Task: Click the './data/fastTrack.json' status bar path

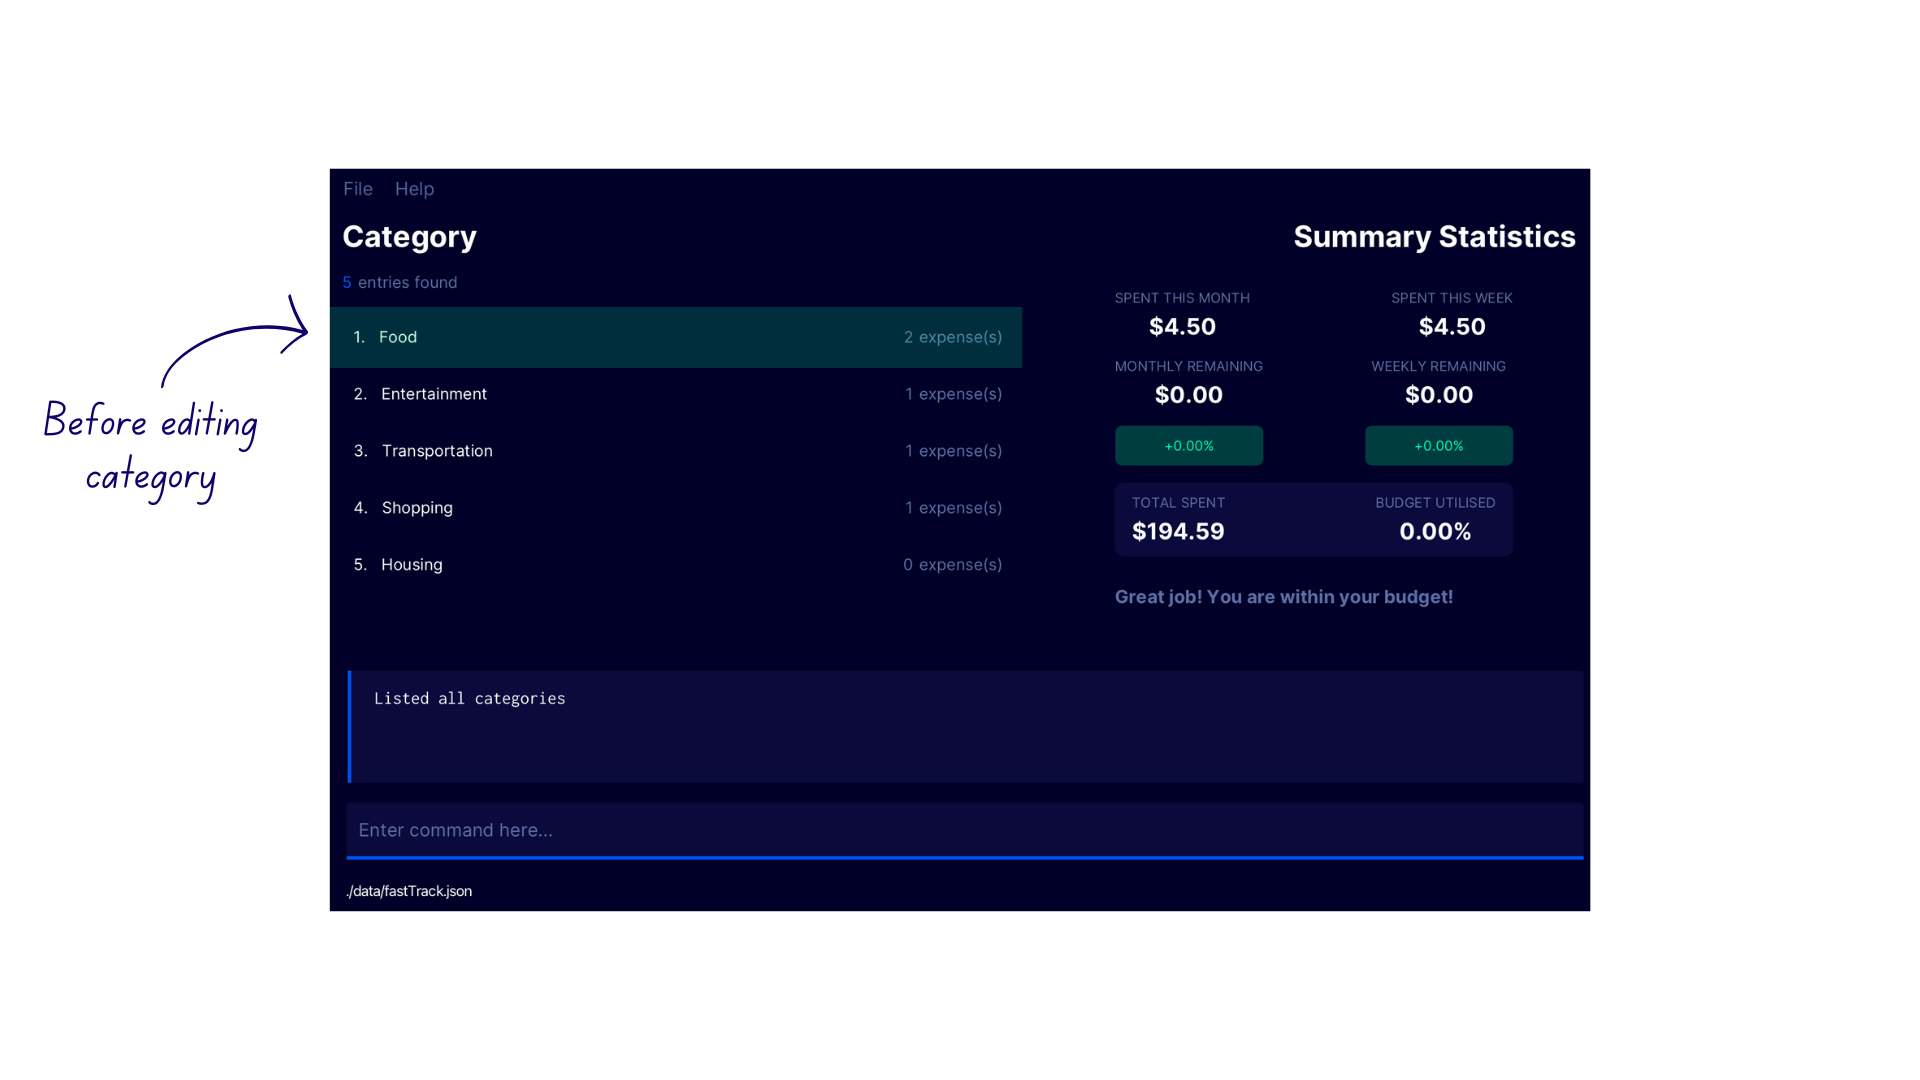Action: pyautogui.click(x=409, y=891)
